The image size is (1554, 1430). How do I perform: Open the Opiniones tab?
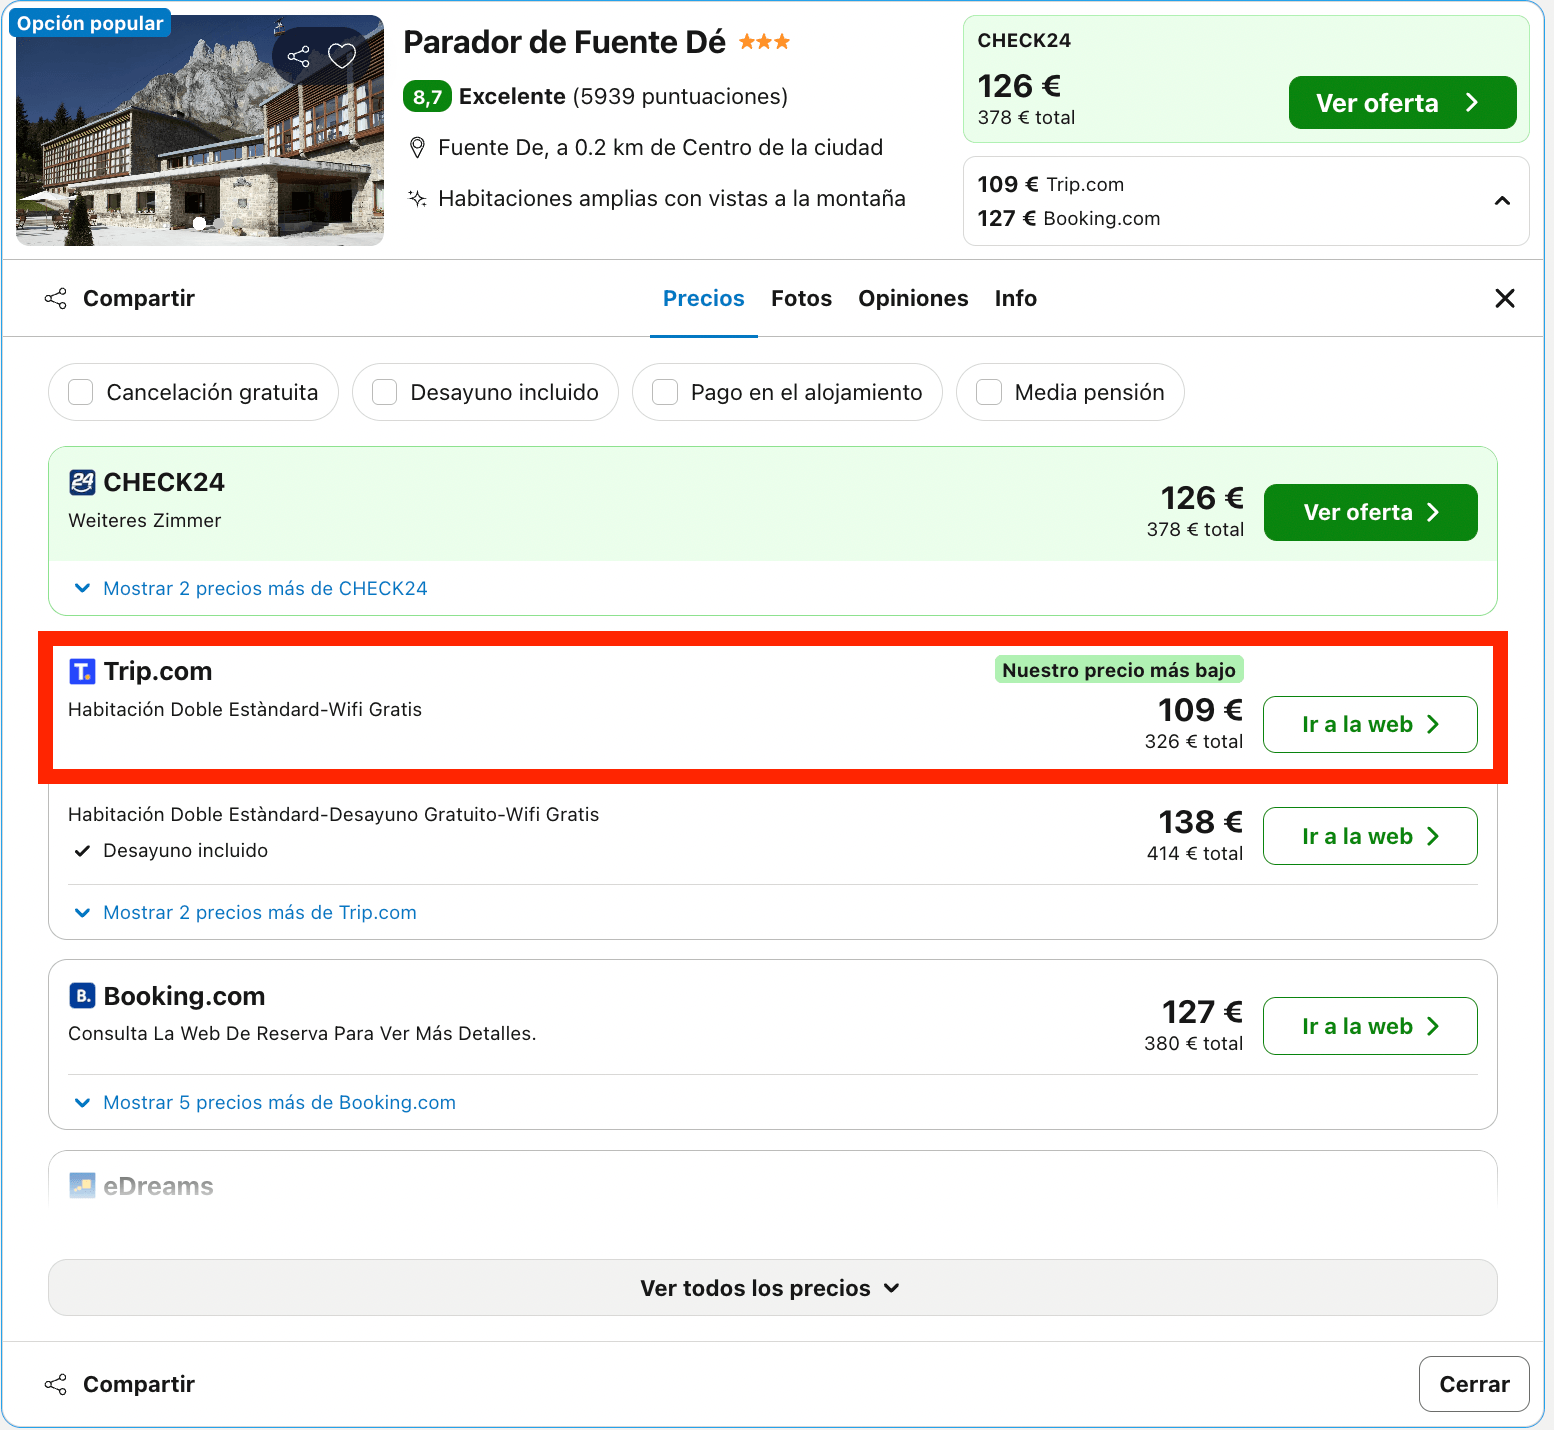coord(913,298)
